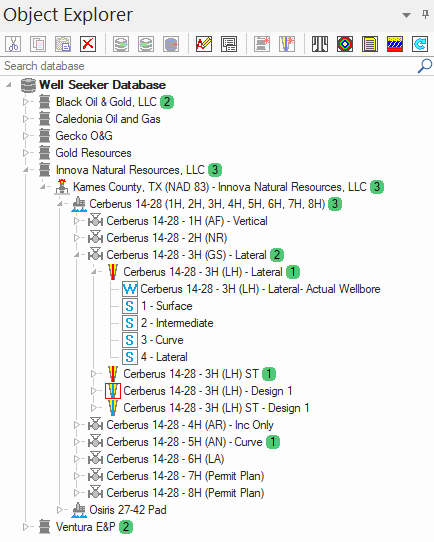This screenshot has height=542, width=434.
Task: Select Cerberus 14-28 - 3H (LH) - Lateral wellbore
Action: click(203, 272)
